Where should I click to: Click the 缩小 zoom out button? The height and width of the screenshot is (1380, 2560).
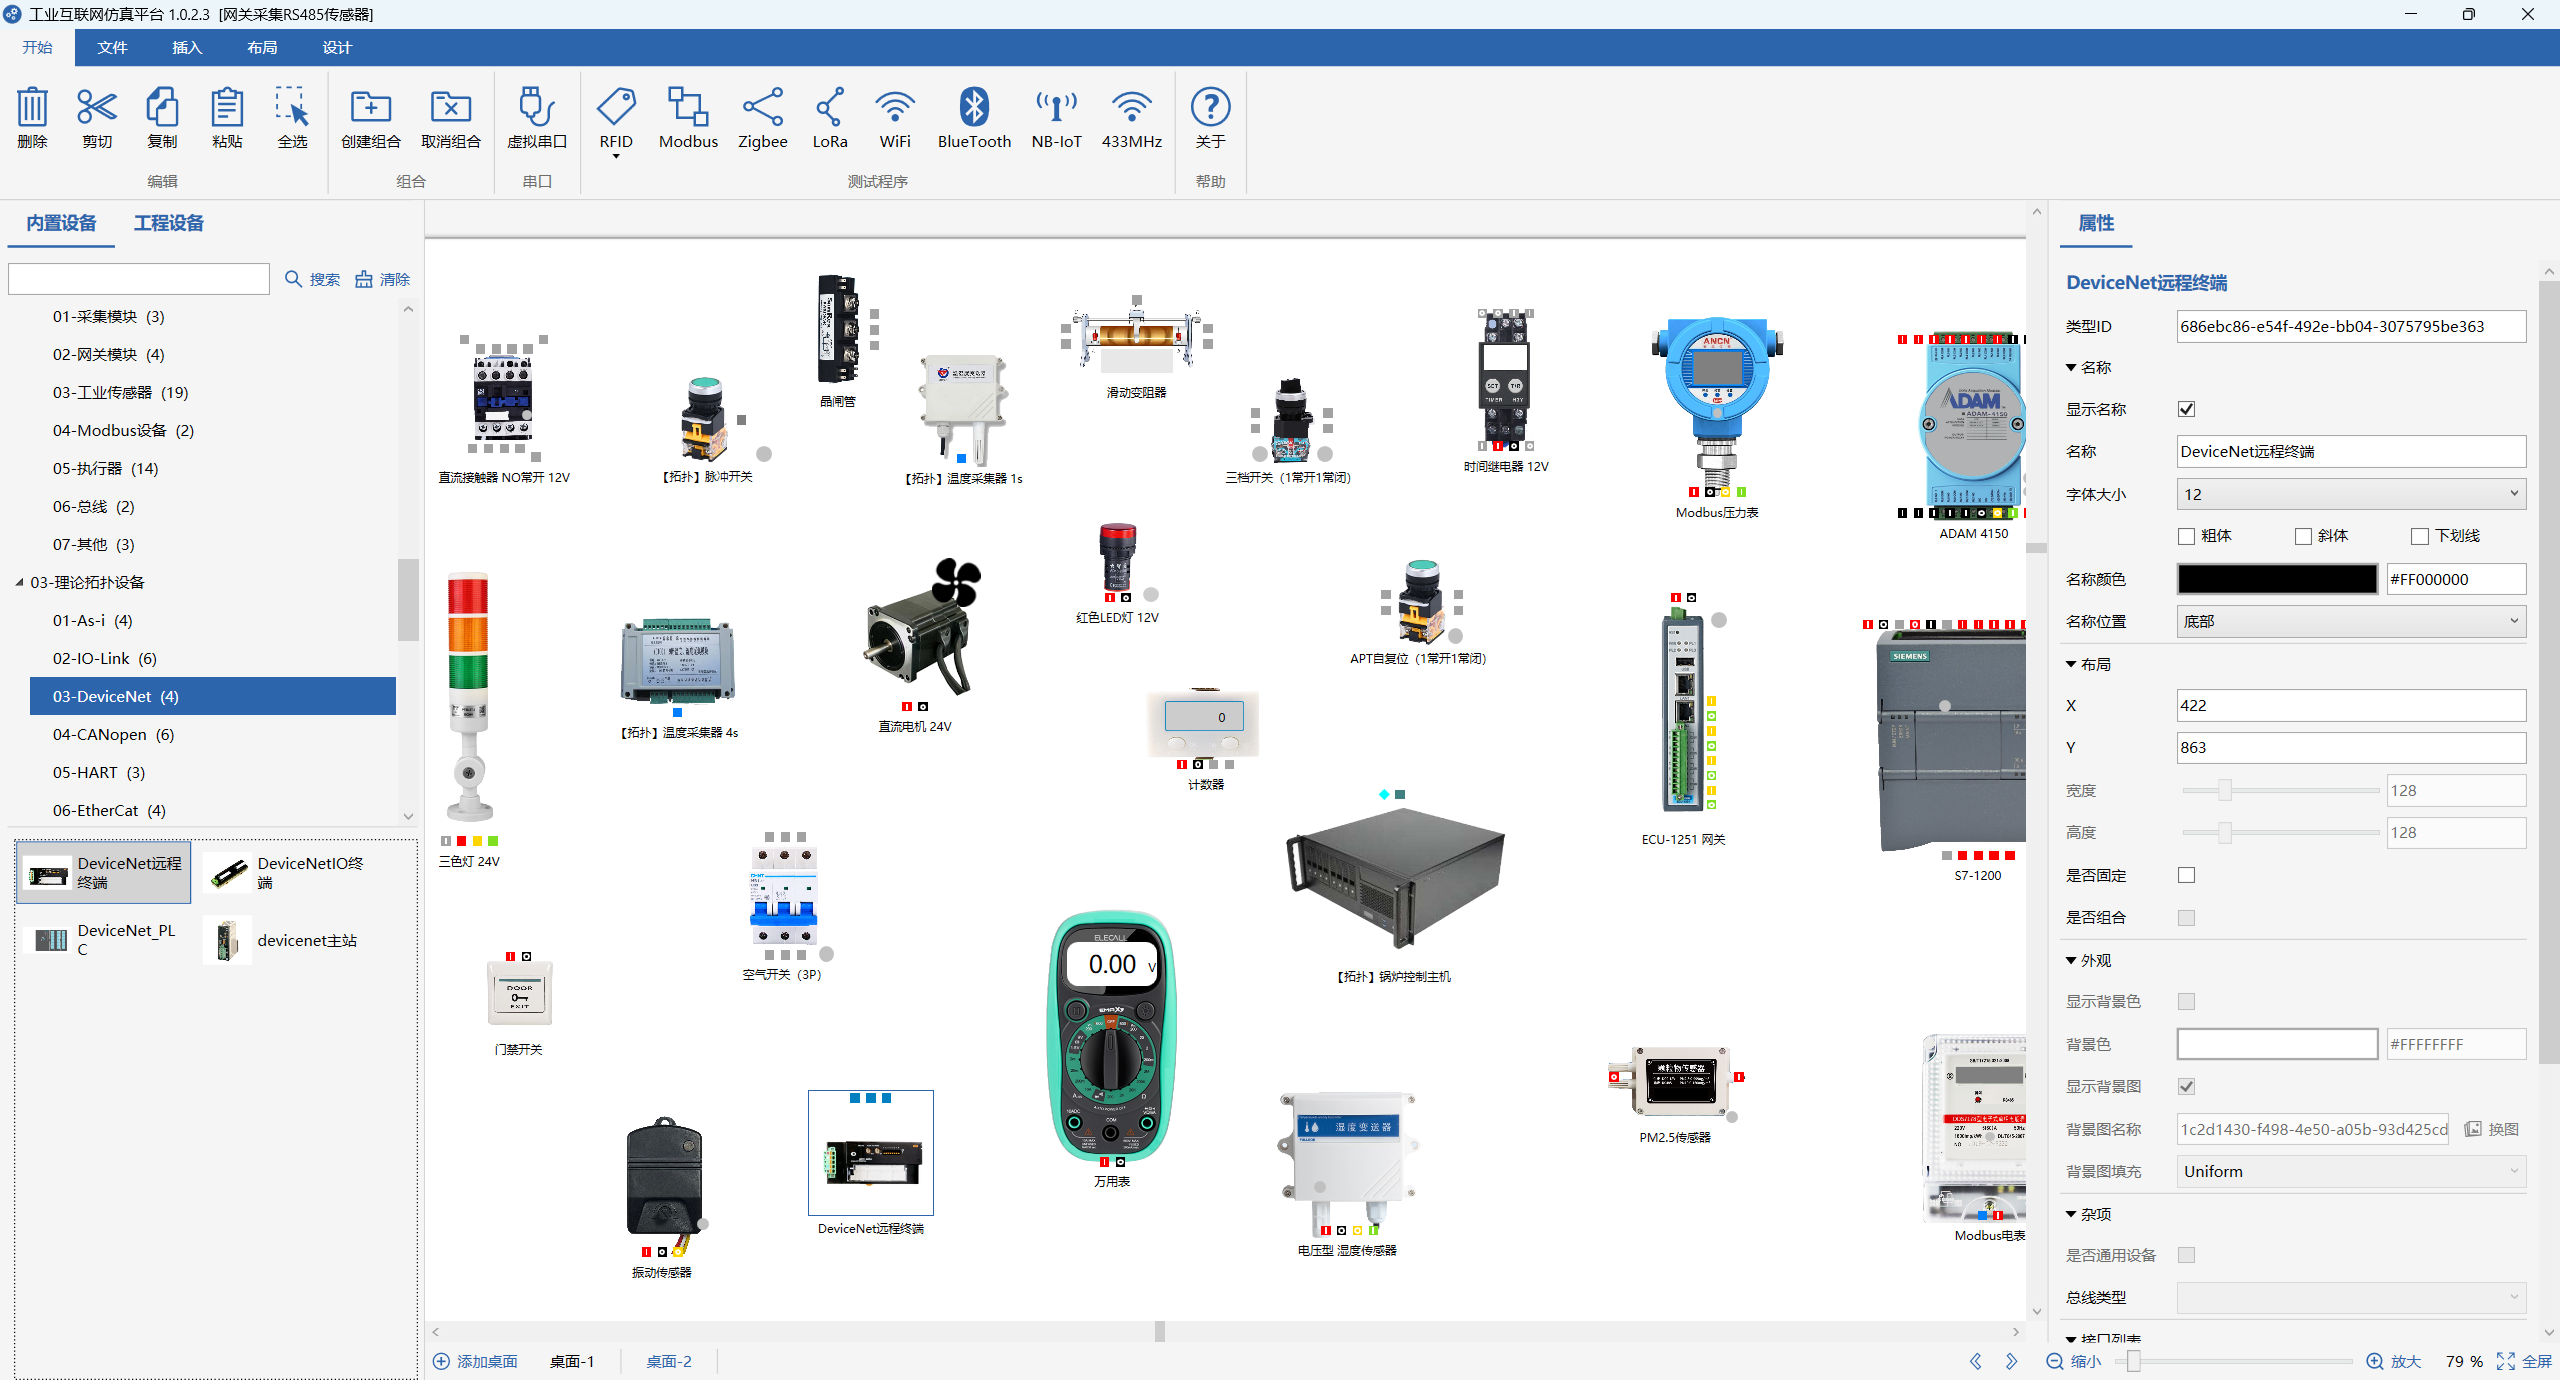(x=2073, y=1361)
